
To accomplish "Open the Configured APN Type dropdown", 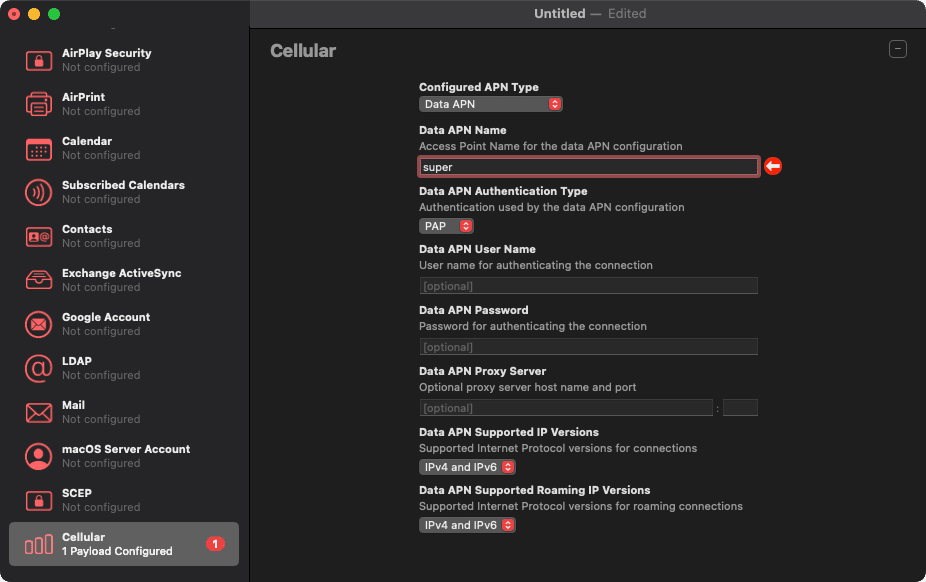I will [490, 103].
